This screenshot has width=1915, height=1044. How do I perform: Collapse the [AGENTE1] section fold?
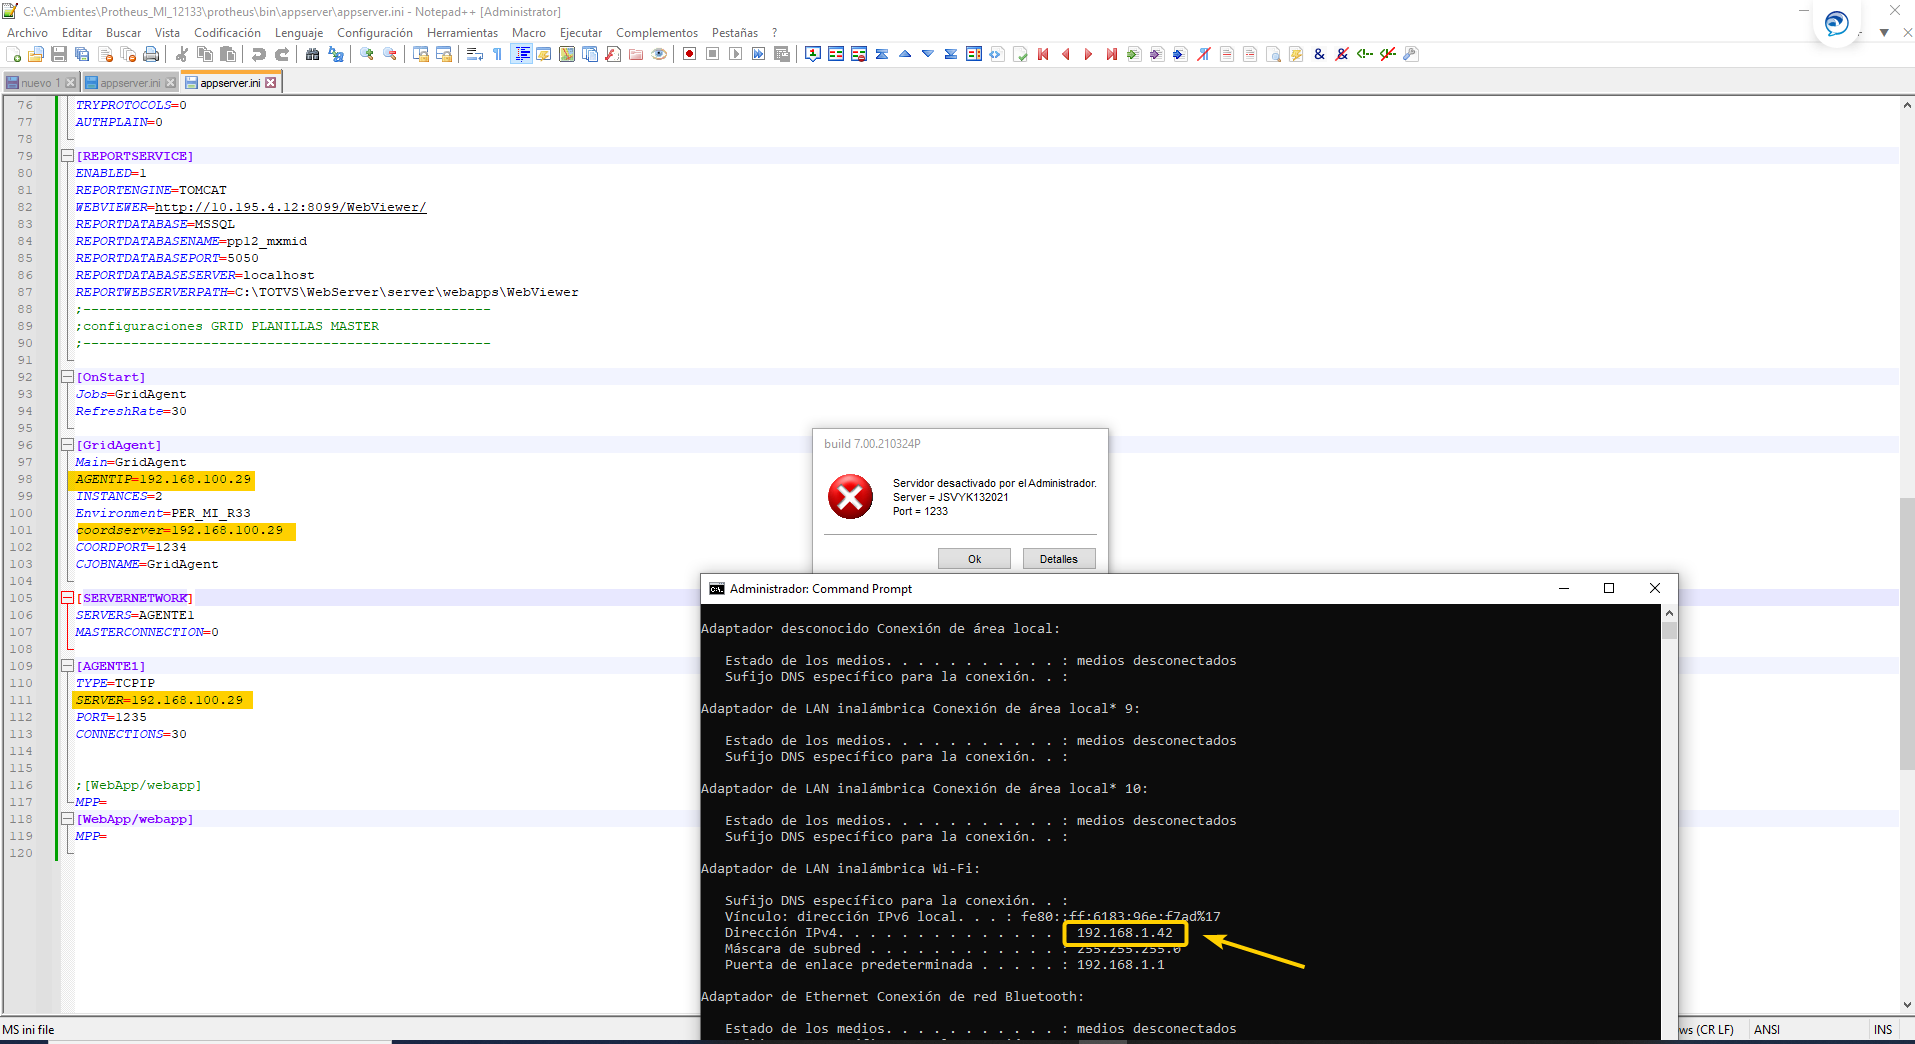pos(67,666)
